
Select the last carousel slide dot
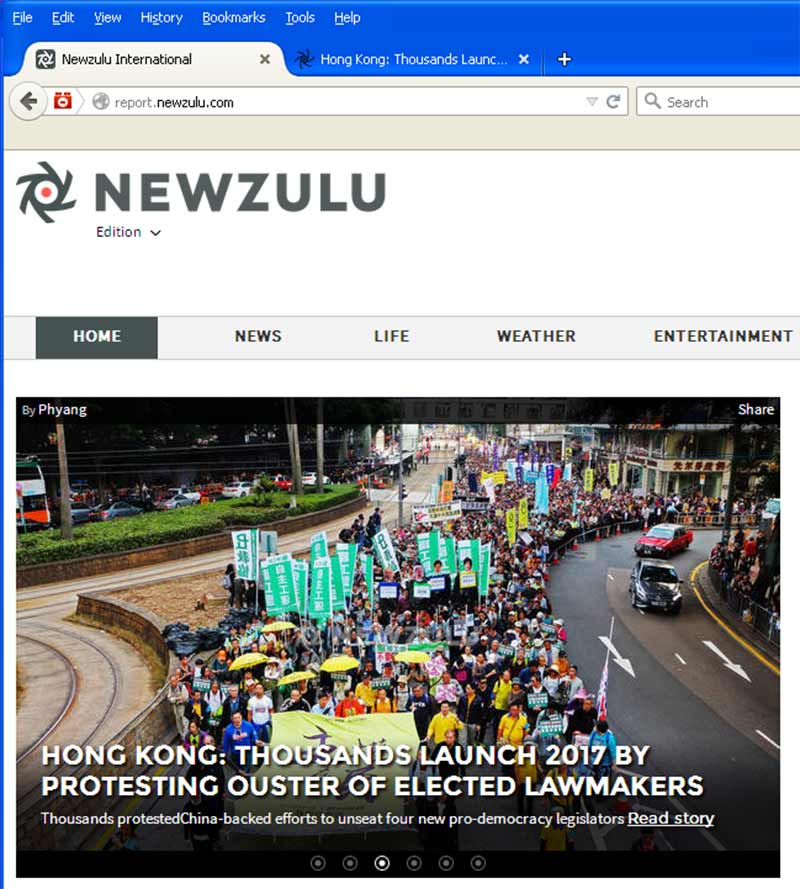click(x=478, y=863)
